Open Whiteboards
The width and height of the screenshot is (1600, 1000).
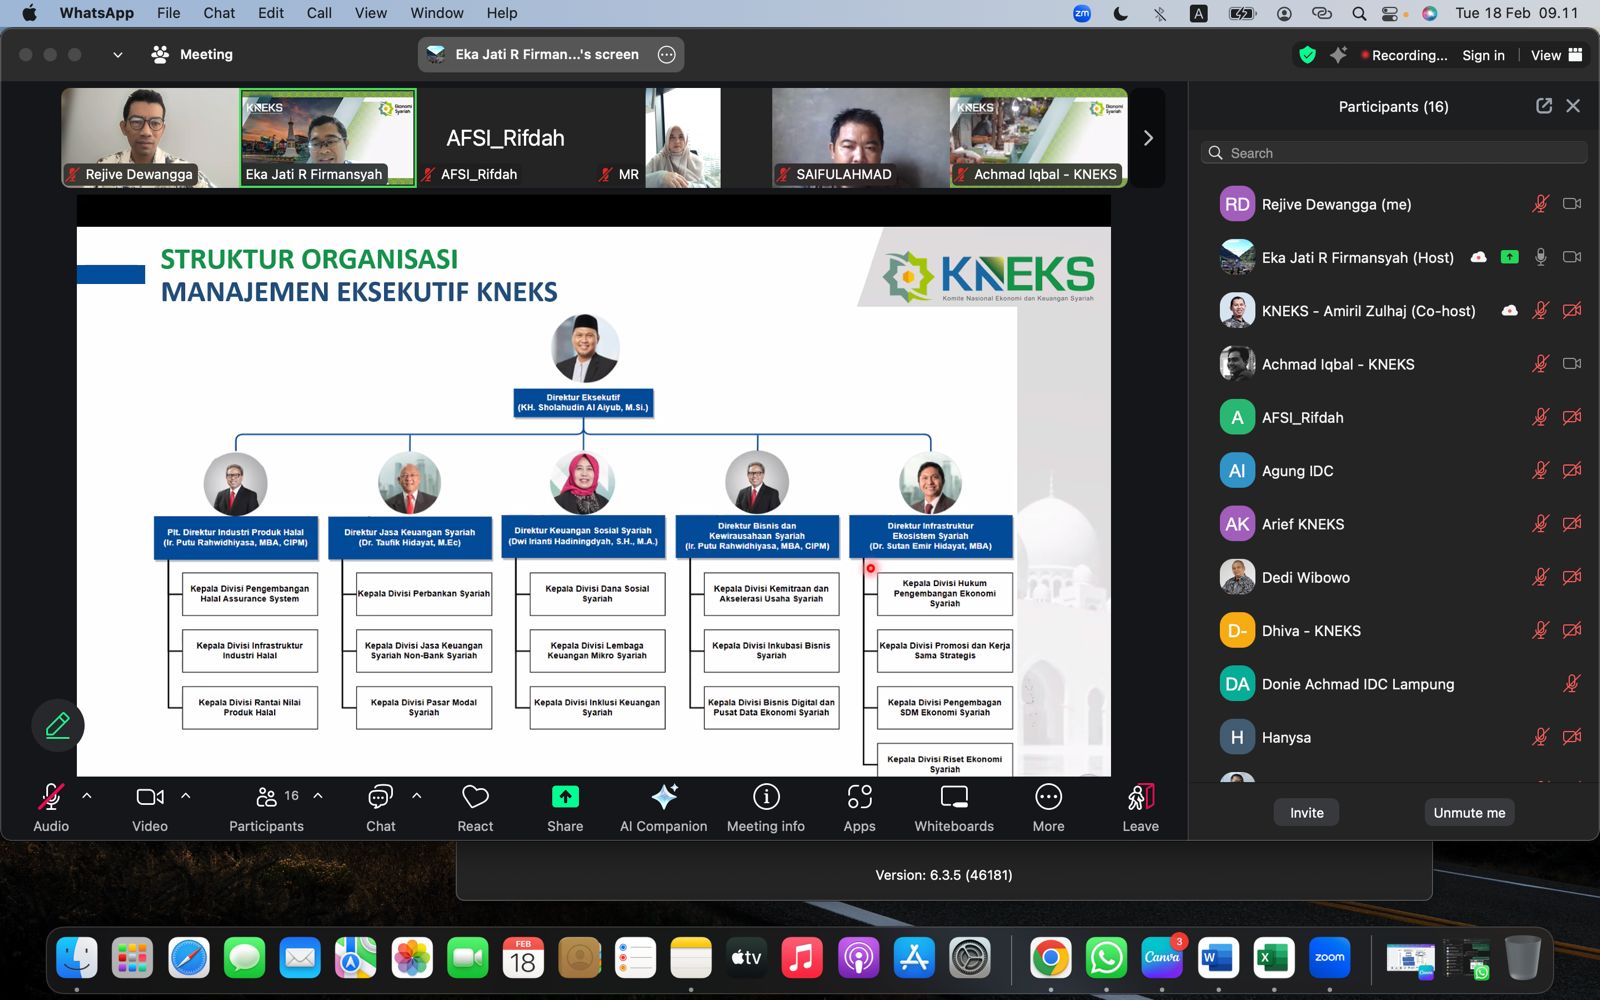(954, 808)
